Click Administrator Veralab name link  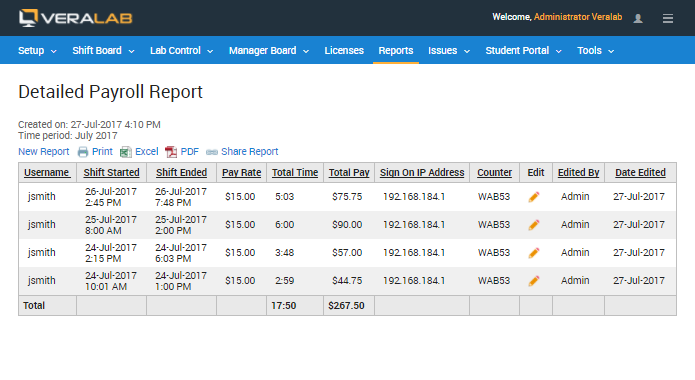[578, 17]
